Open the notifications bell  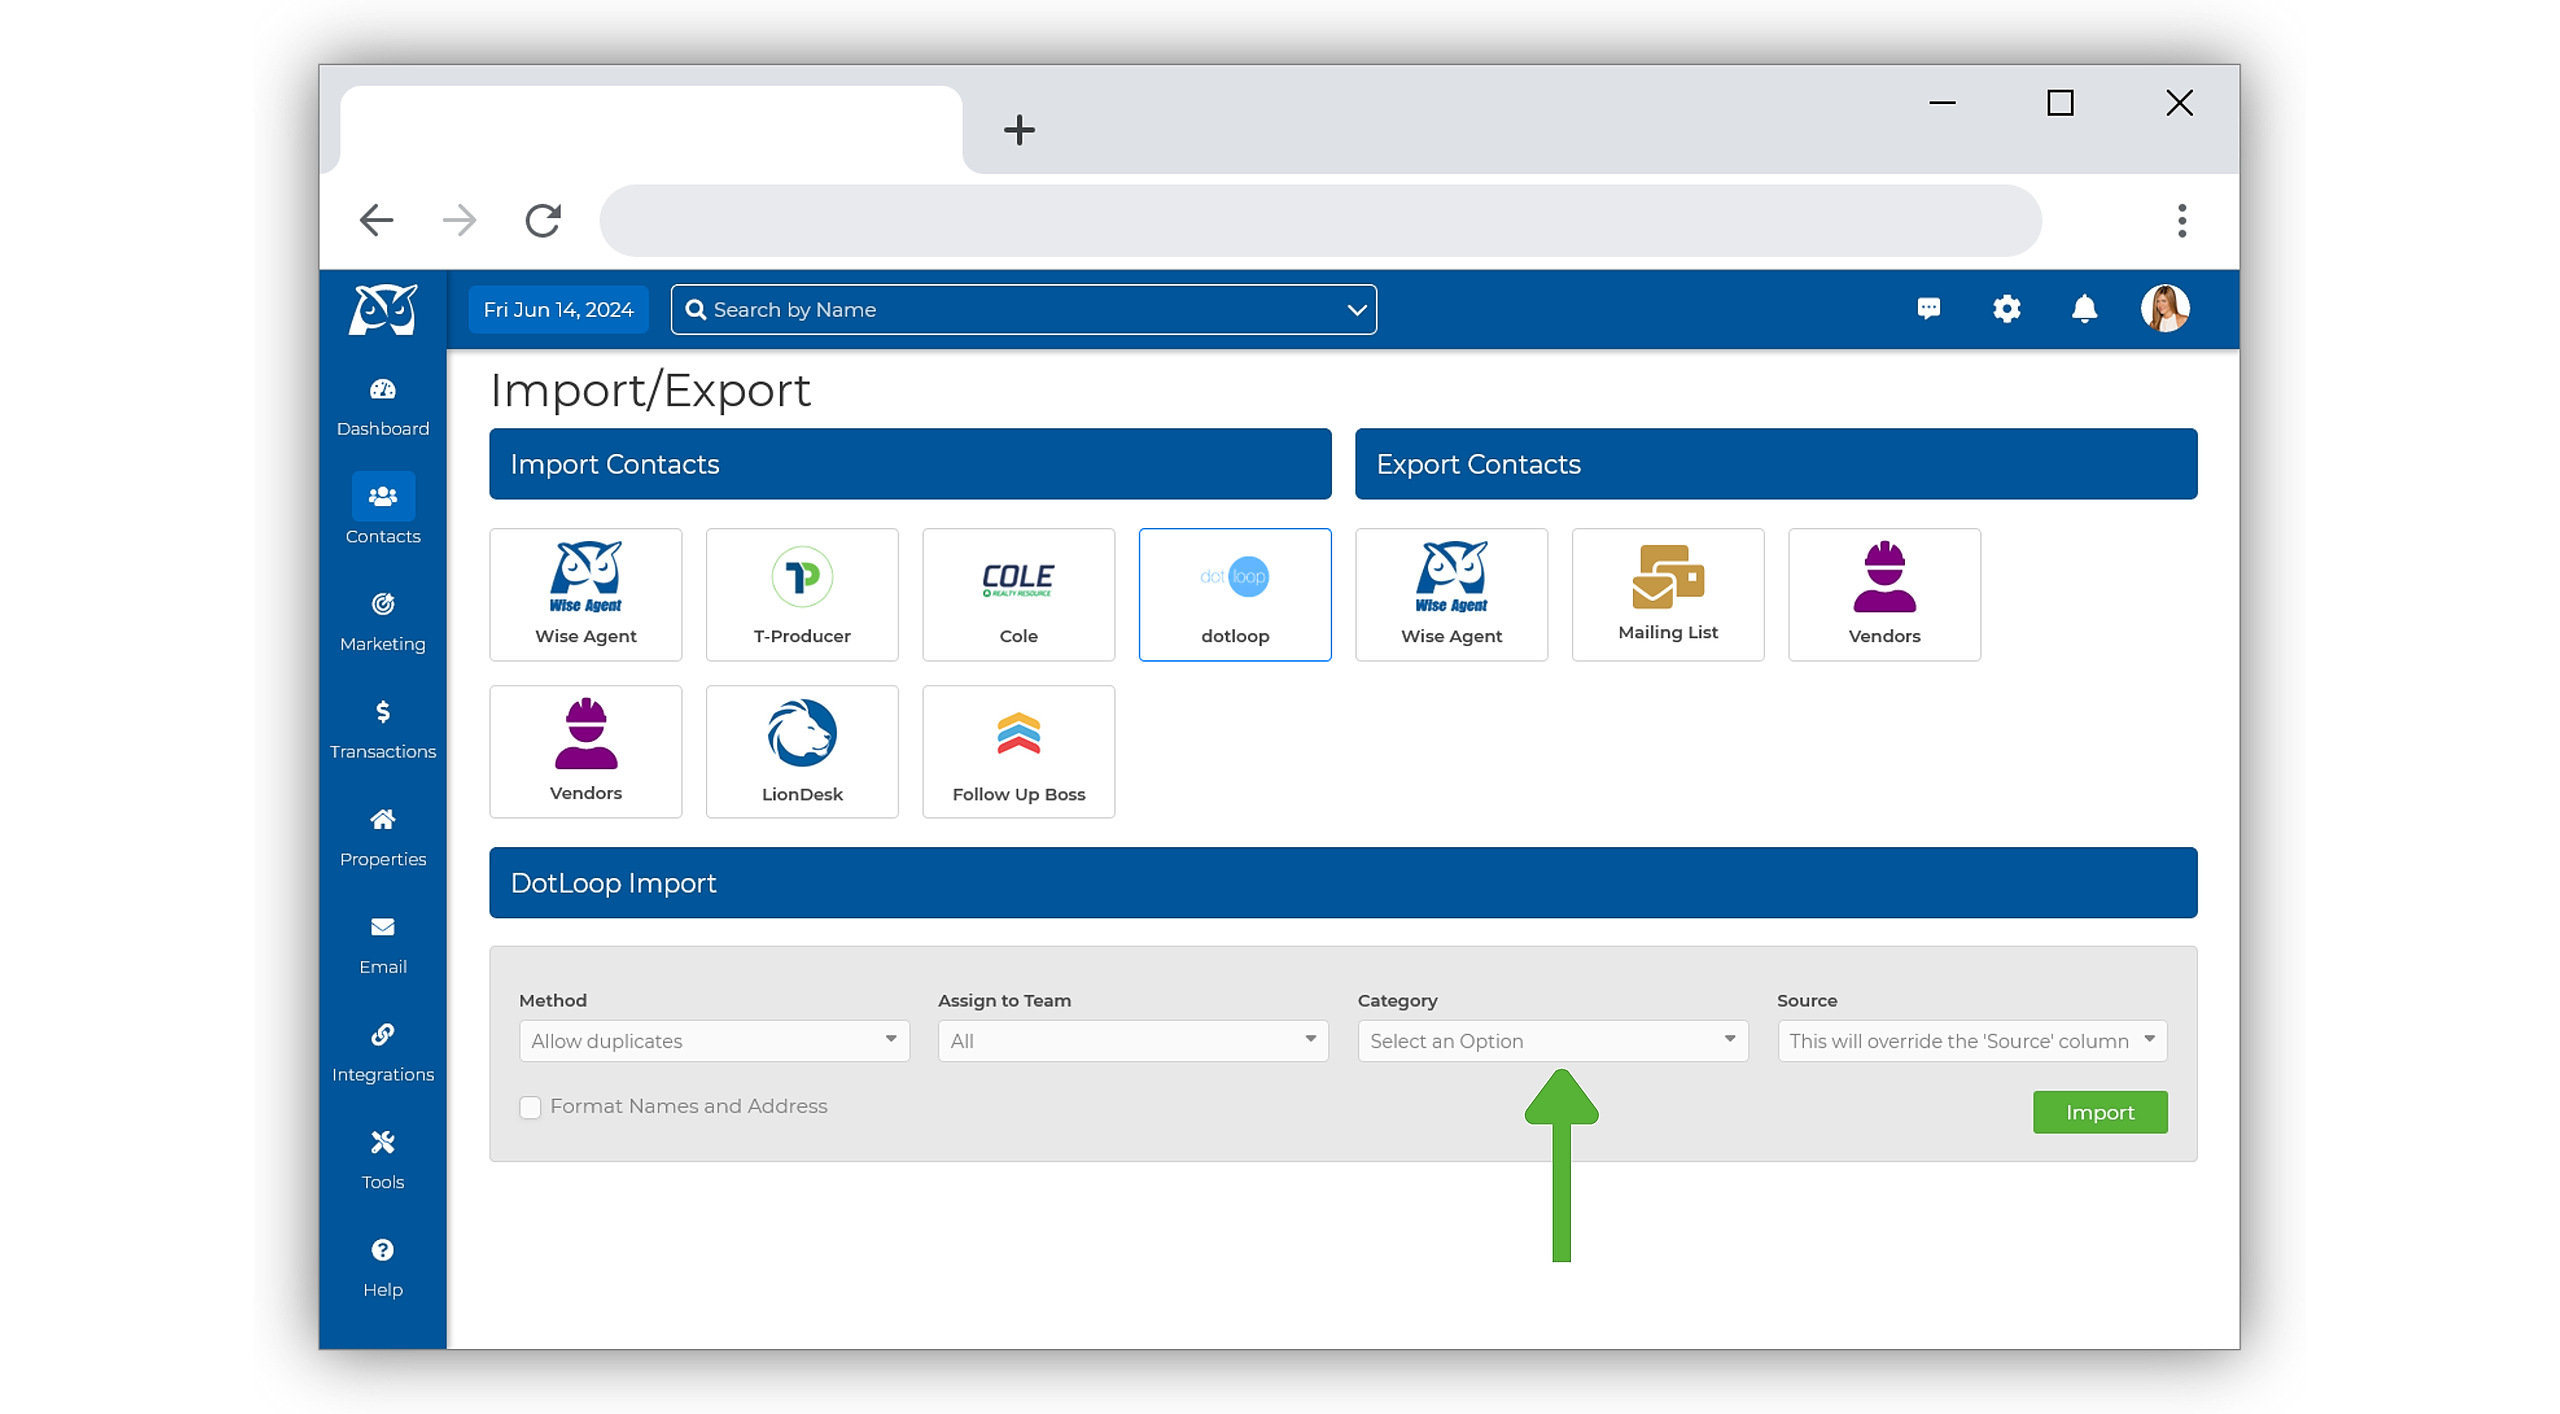2084,308
